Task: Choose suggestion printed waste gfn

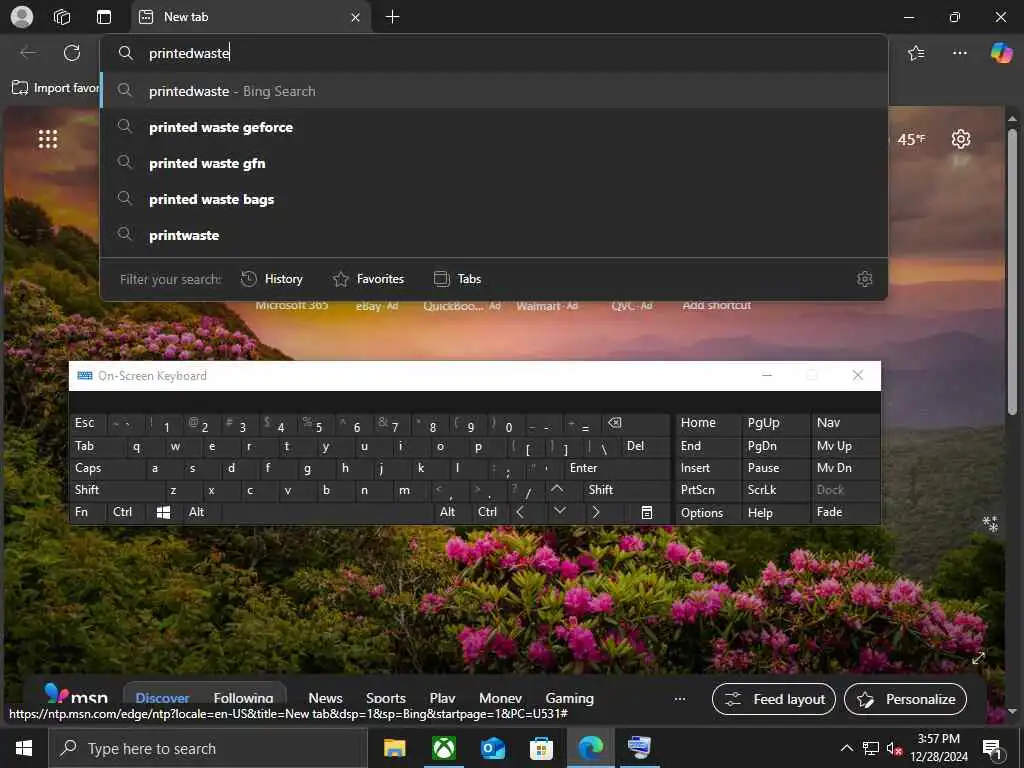Action: [494, 163]
